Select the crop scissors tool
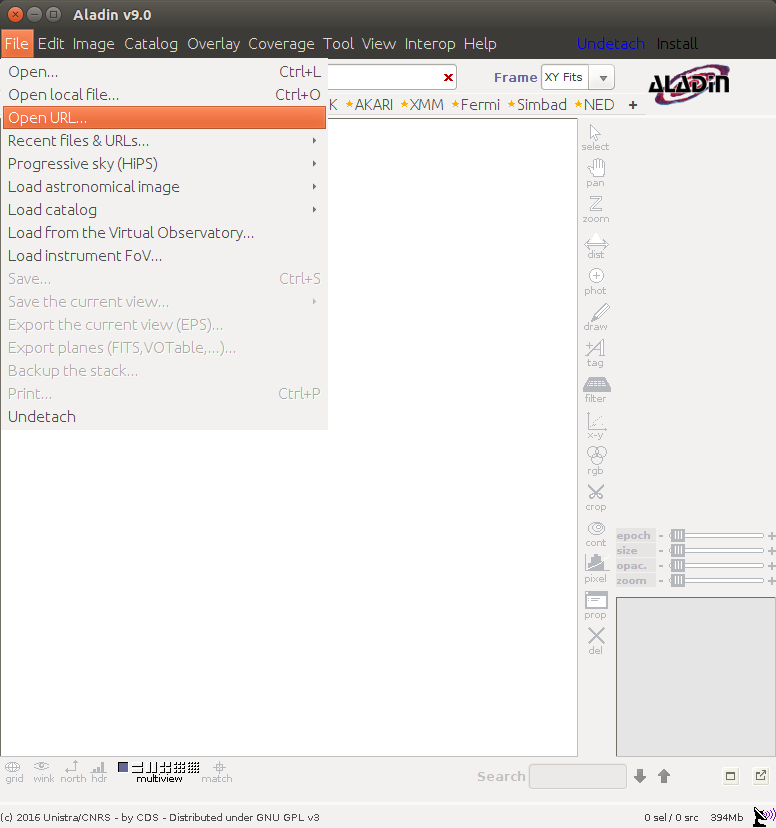Viewport: 776px width, 828px height. click(595, 497)
